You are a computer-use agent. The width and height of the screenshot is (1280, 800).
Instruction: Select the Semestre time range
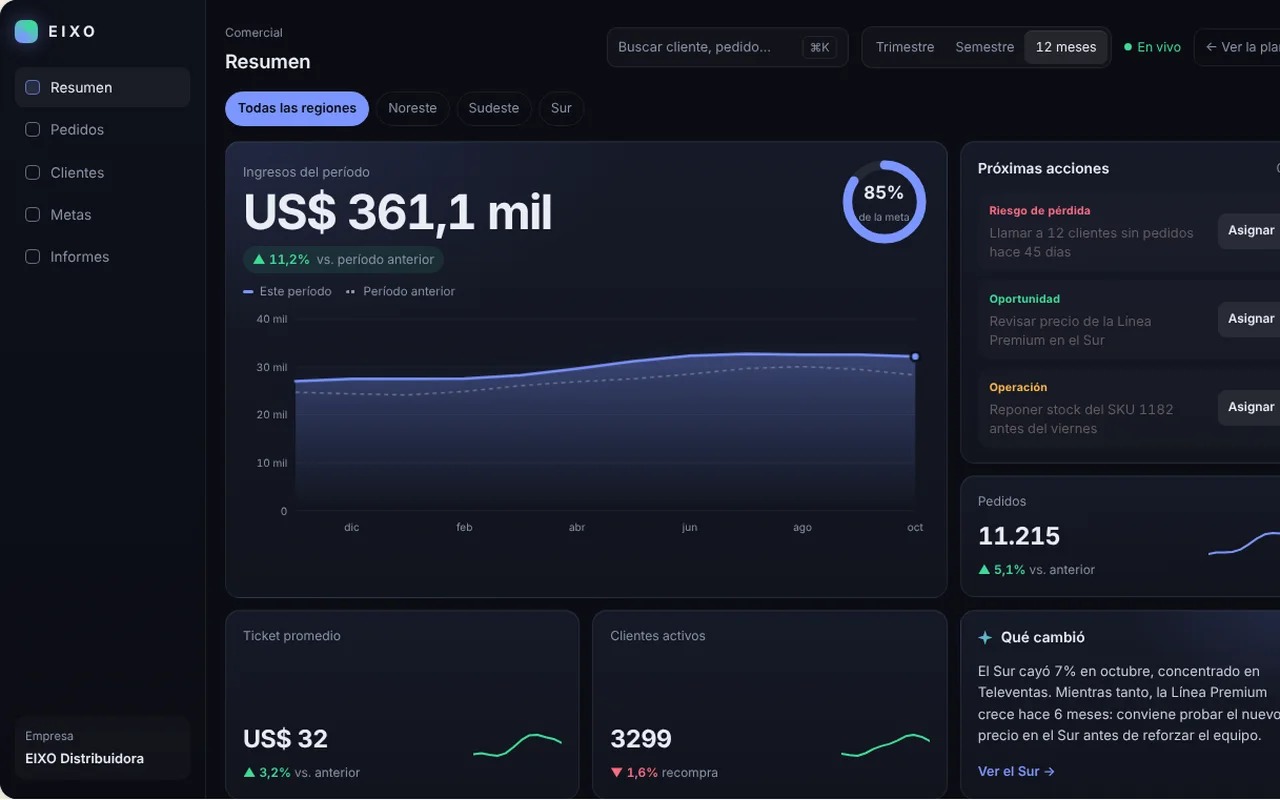tap(985, 47)
